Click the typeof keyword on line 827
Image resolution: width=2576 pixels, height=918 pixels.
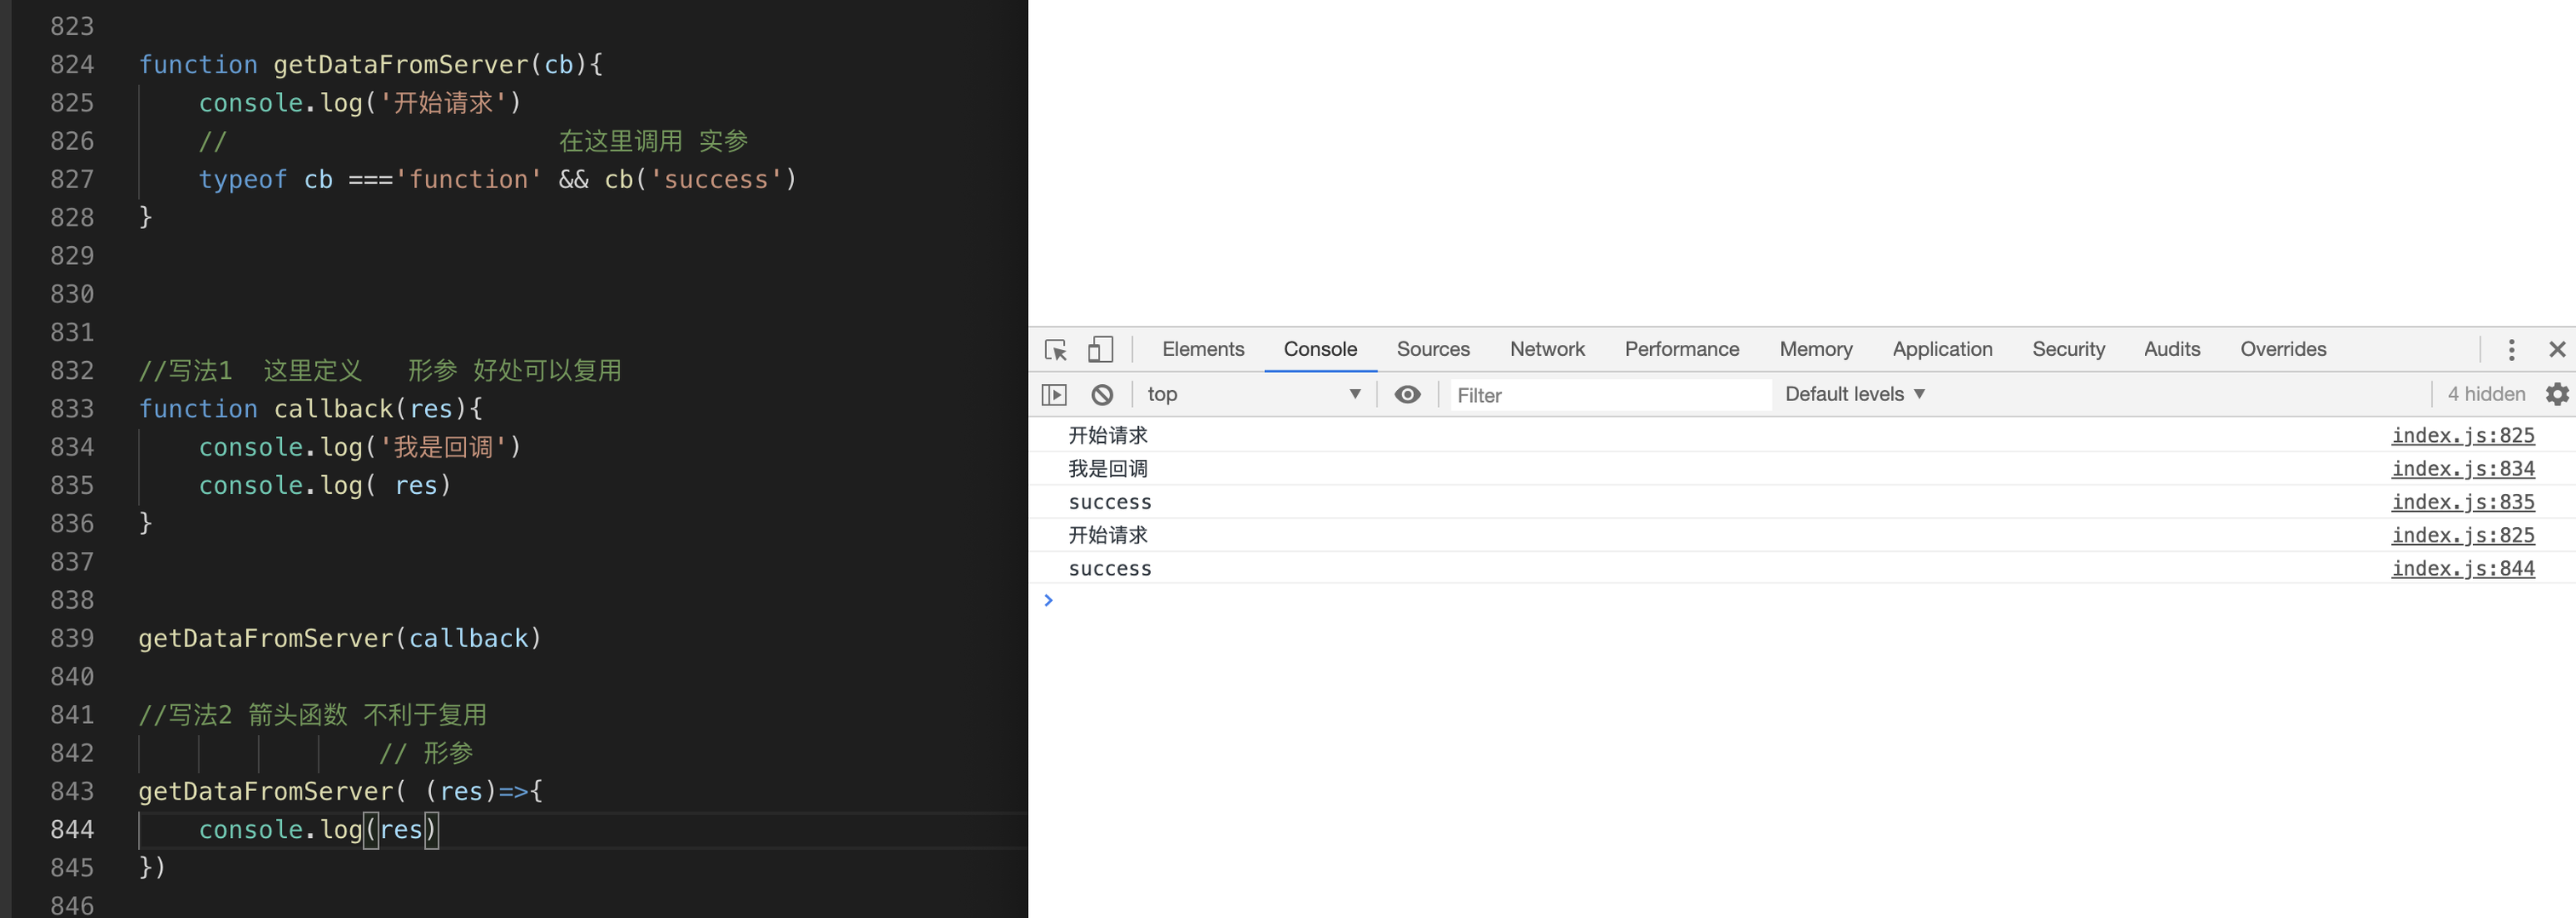click(243, 179)
